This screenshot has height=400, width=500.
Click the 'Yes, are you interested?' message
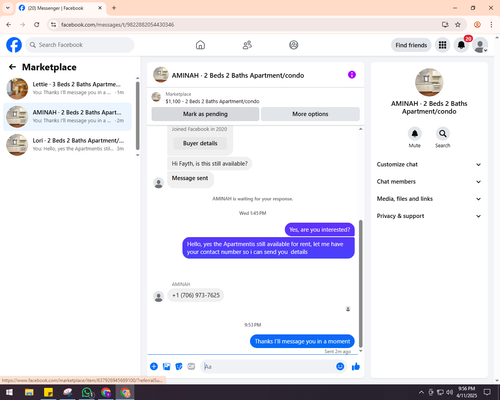(x=320, y=230)
